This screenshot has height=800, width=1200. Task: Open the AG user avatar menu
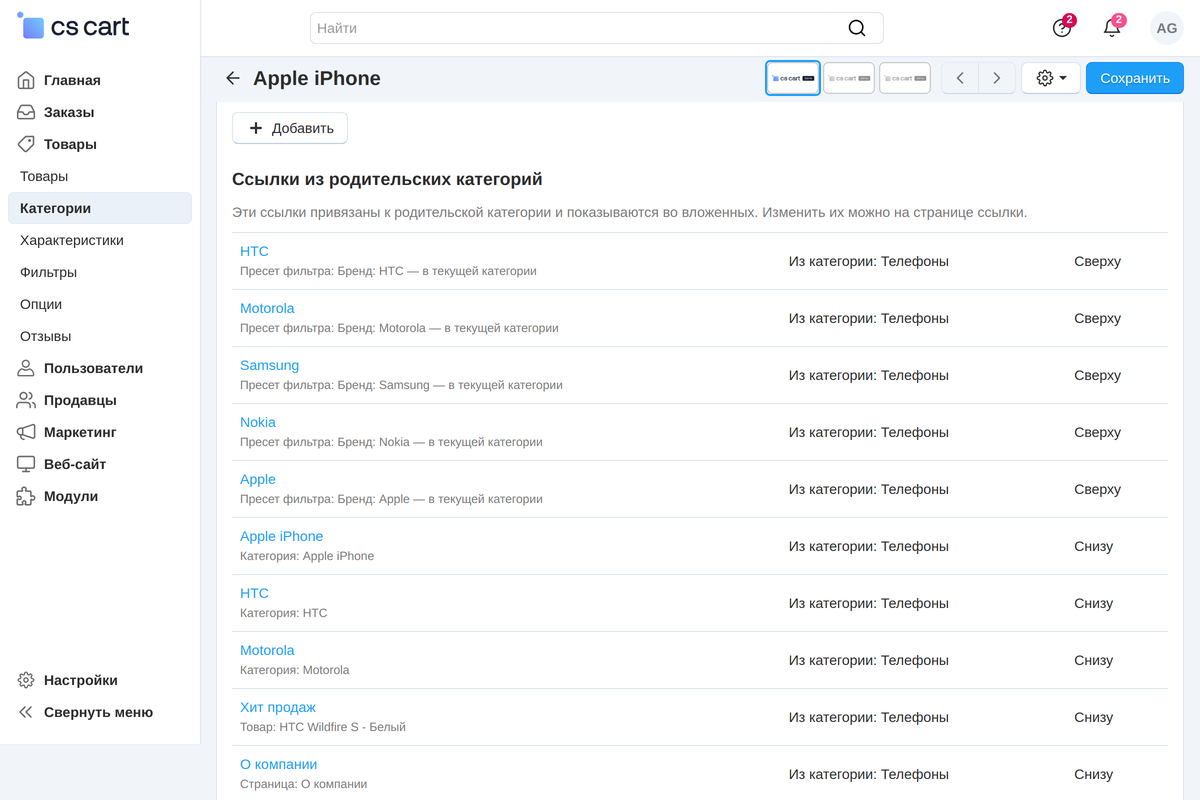point(1167,28)
